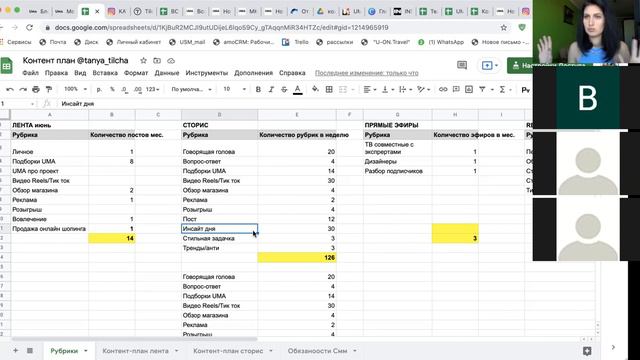Click the Explore button at bottom right
The height and width of the screenshot is (360, 640).
pyautogui.click(x=587, y=351)
